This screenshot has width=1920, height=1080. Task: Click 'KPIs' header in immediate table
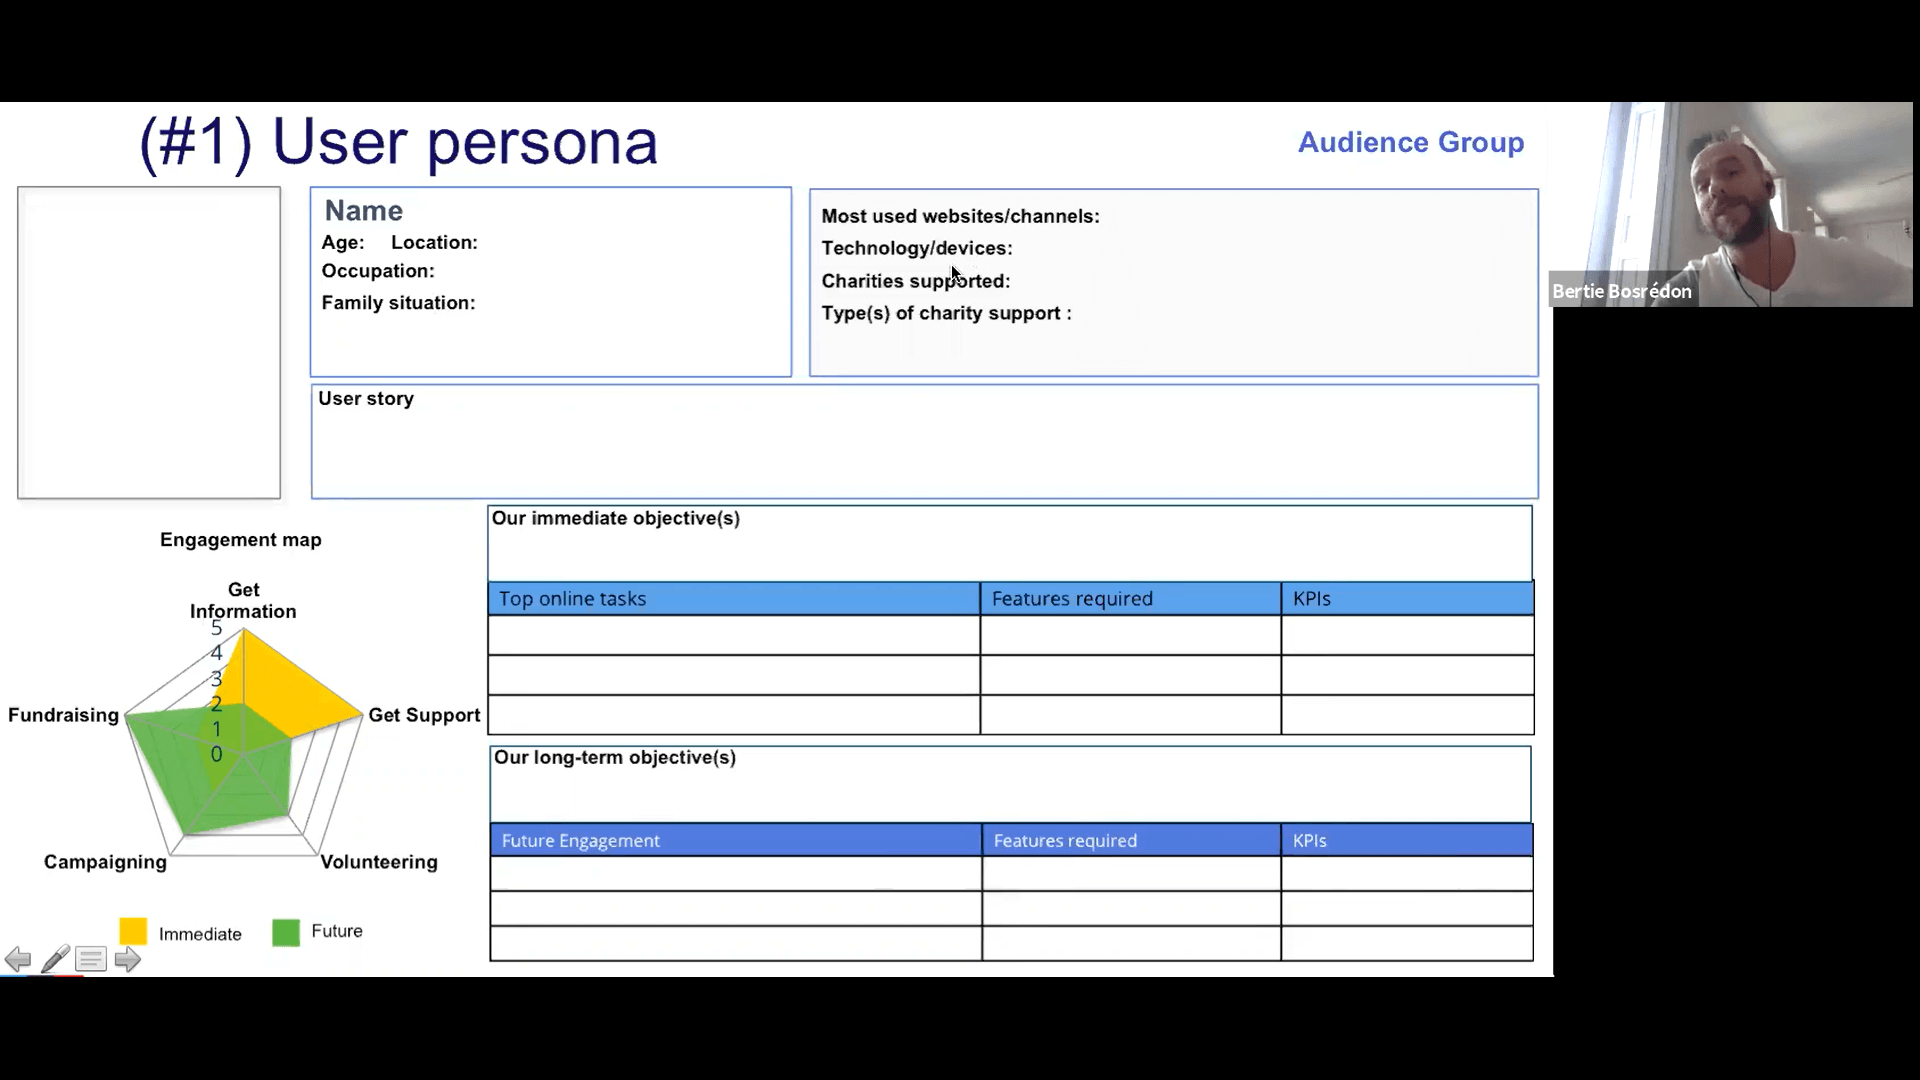click(1408, 598)
